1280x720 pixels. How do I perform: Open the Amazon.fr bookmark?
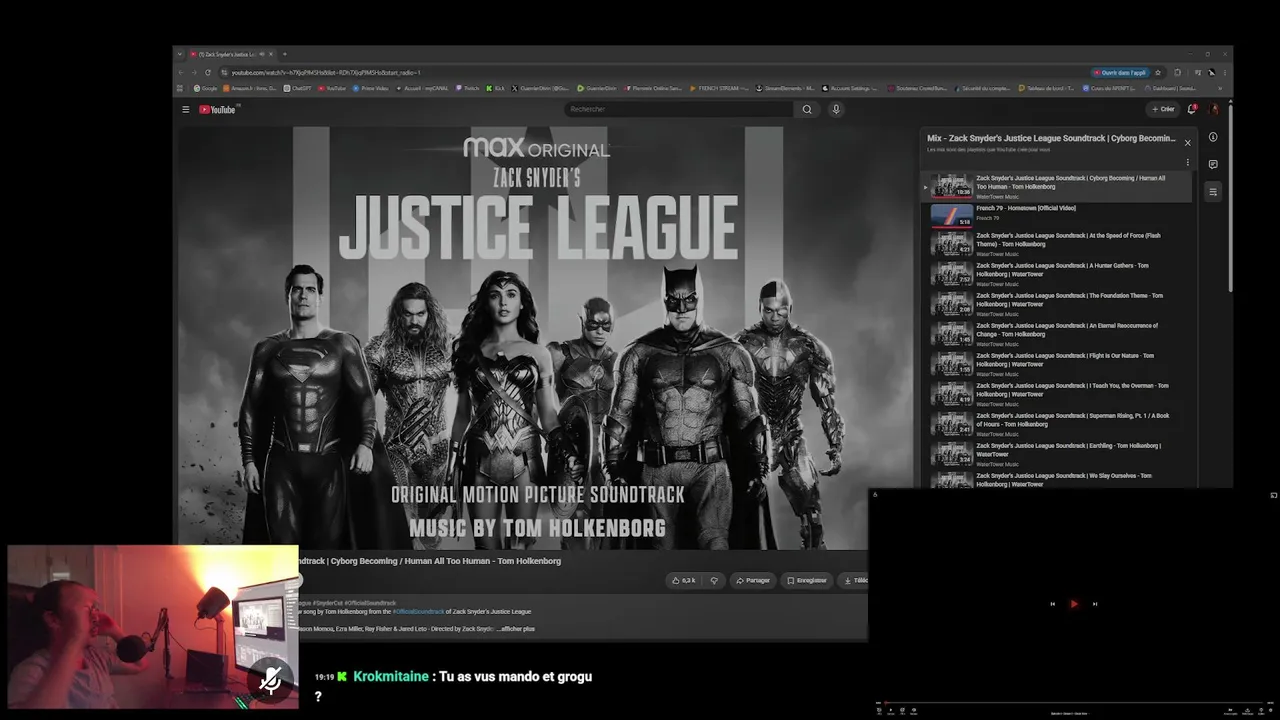(247, 88)
